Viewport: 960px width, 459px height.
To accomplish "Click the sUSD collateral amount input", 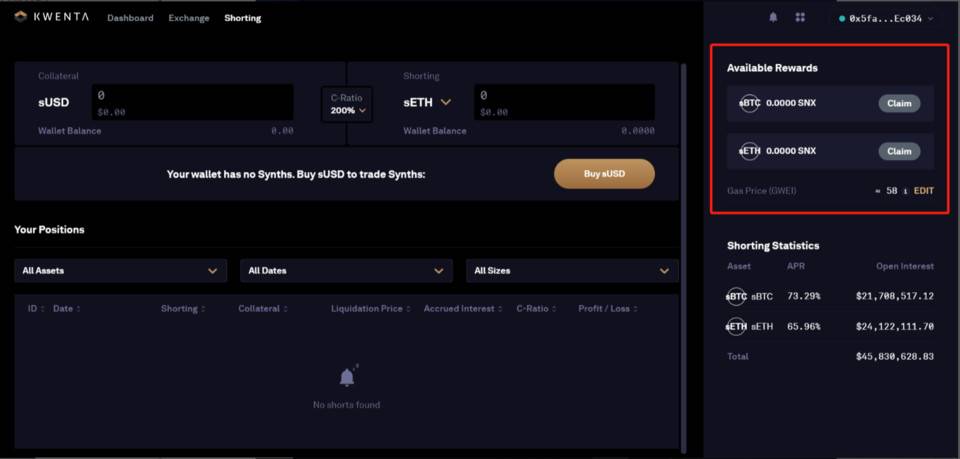I will tap(192, 102).
